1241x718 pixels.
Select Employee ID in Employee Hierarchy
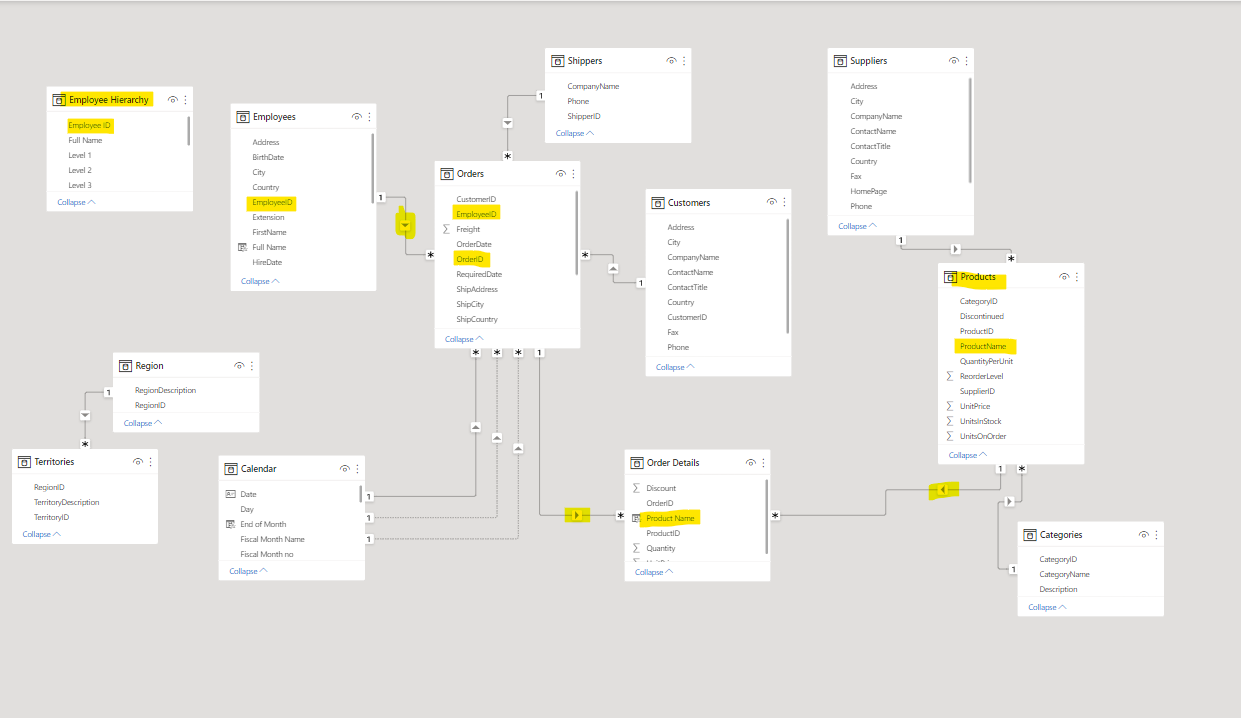click(x=90, y=125)
